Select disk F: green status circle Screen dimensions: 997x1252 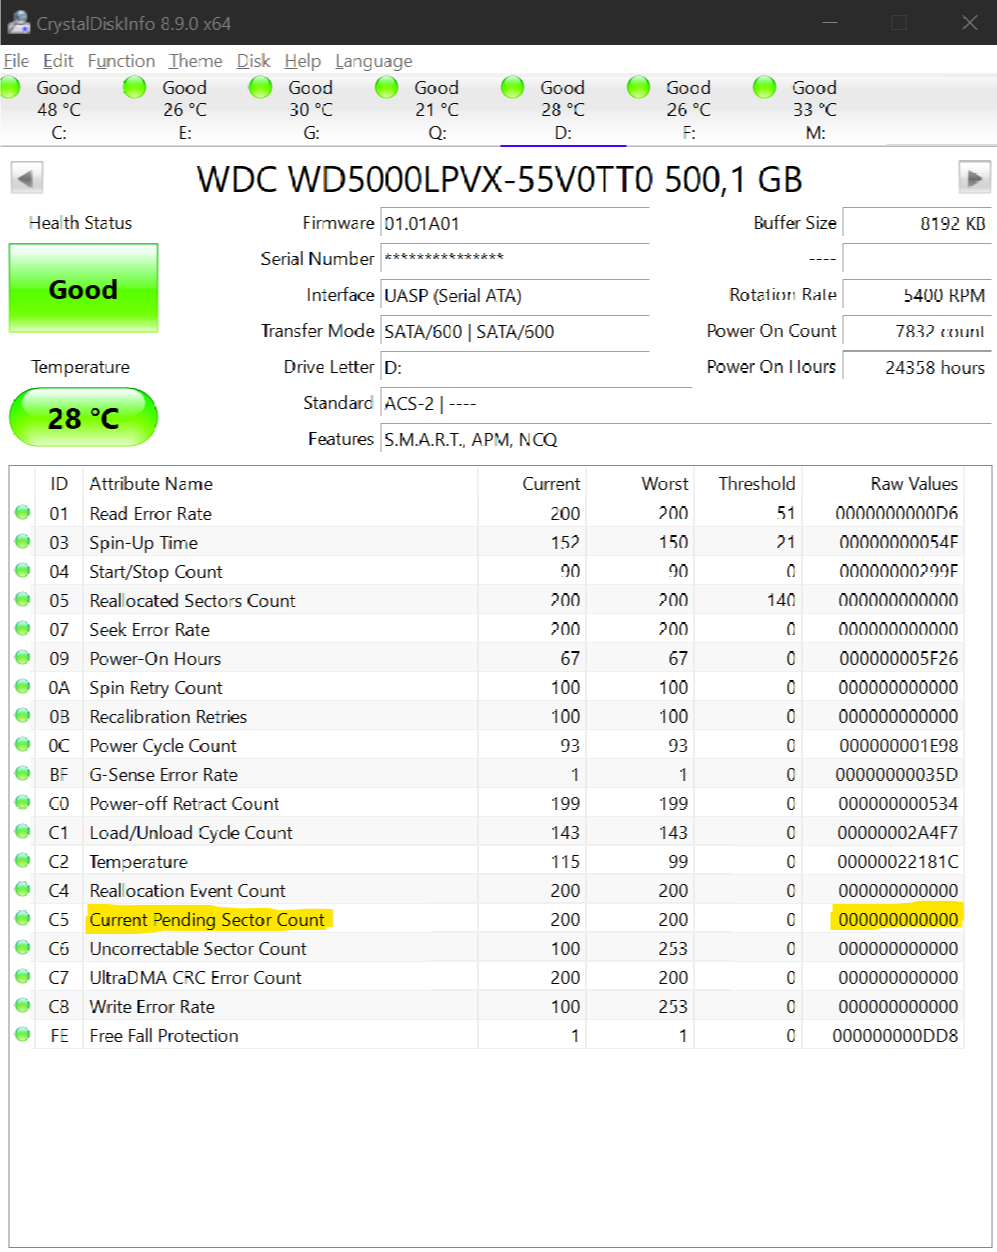coord(639,88)
